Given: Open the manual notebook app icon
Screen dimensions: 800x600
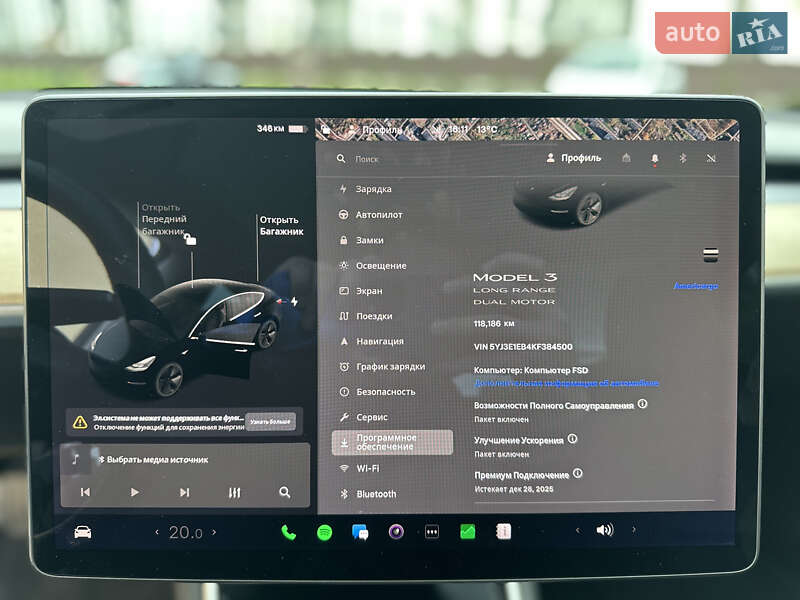Looking at the screenshot, I should [x=504, y=531].
